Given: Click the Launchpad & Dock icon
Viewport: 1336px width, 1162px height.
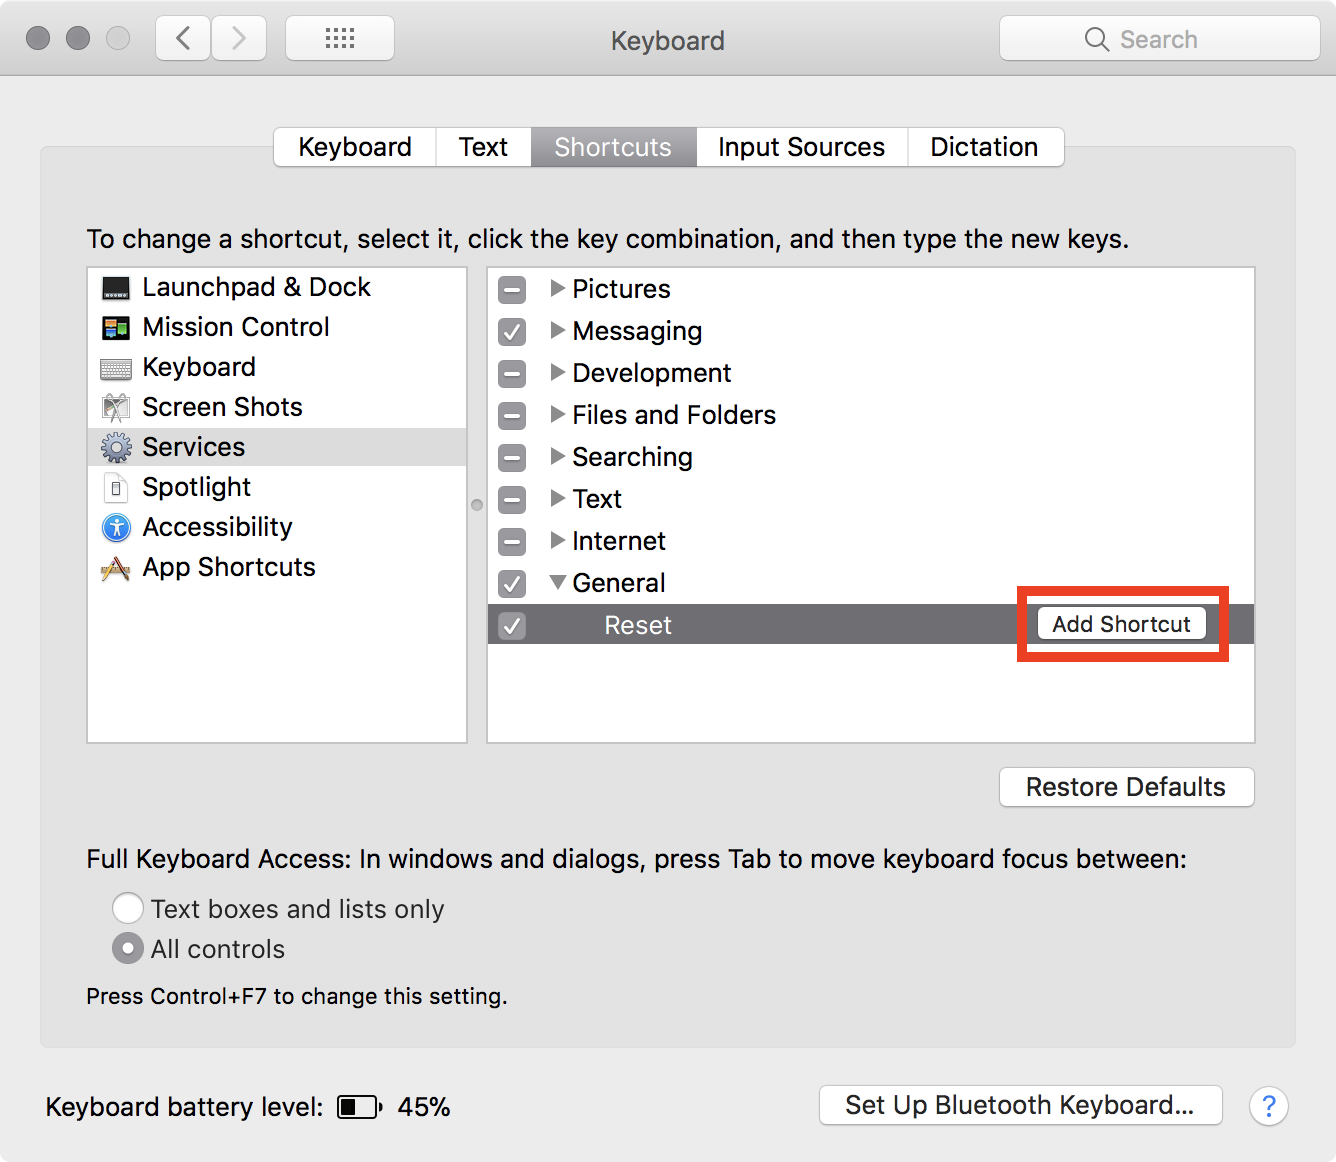Looking at the screenshot, I should [x=116, y=288].
